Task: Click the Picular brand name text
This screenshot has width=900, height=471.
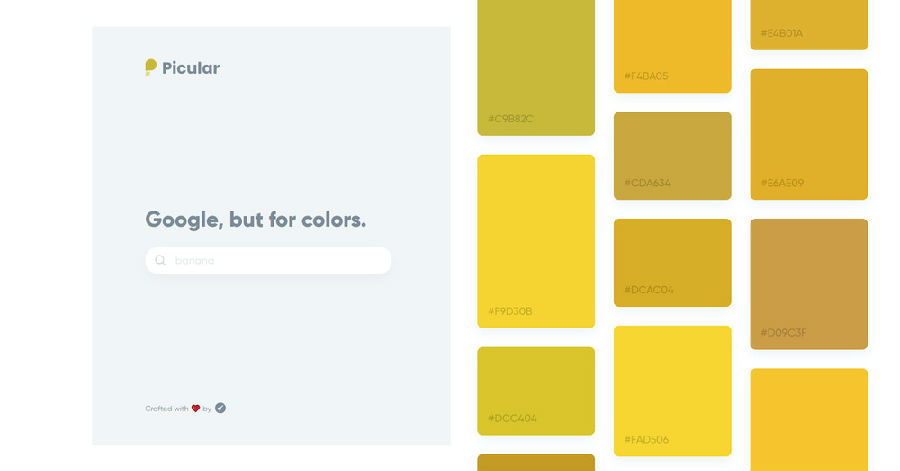Action: click(x=191, y=68)
